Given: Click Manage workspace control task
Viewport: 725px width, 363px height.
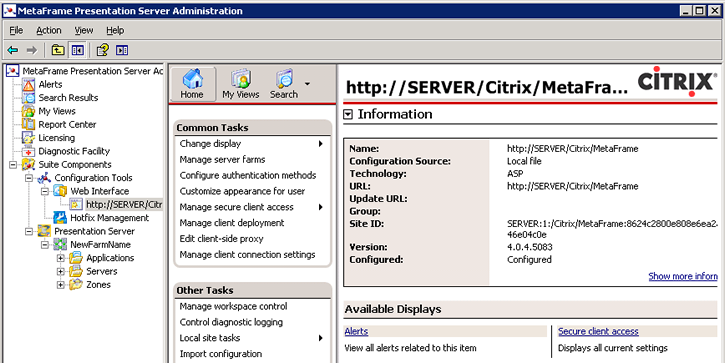Looking at the screenshot, I should tap(233, 307).
